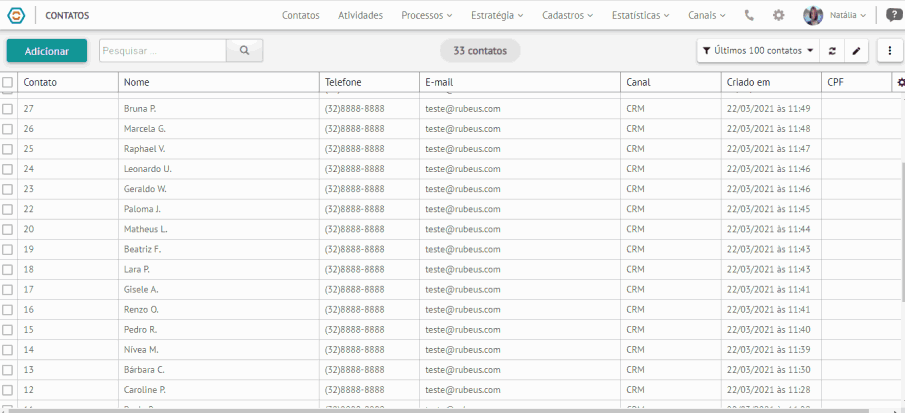Image resolution: width=905 pixels, height=413 pixels.
Task: Check the row of Paloma J.
Action: click(7, 209)
